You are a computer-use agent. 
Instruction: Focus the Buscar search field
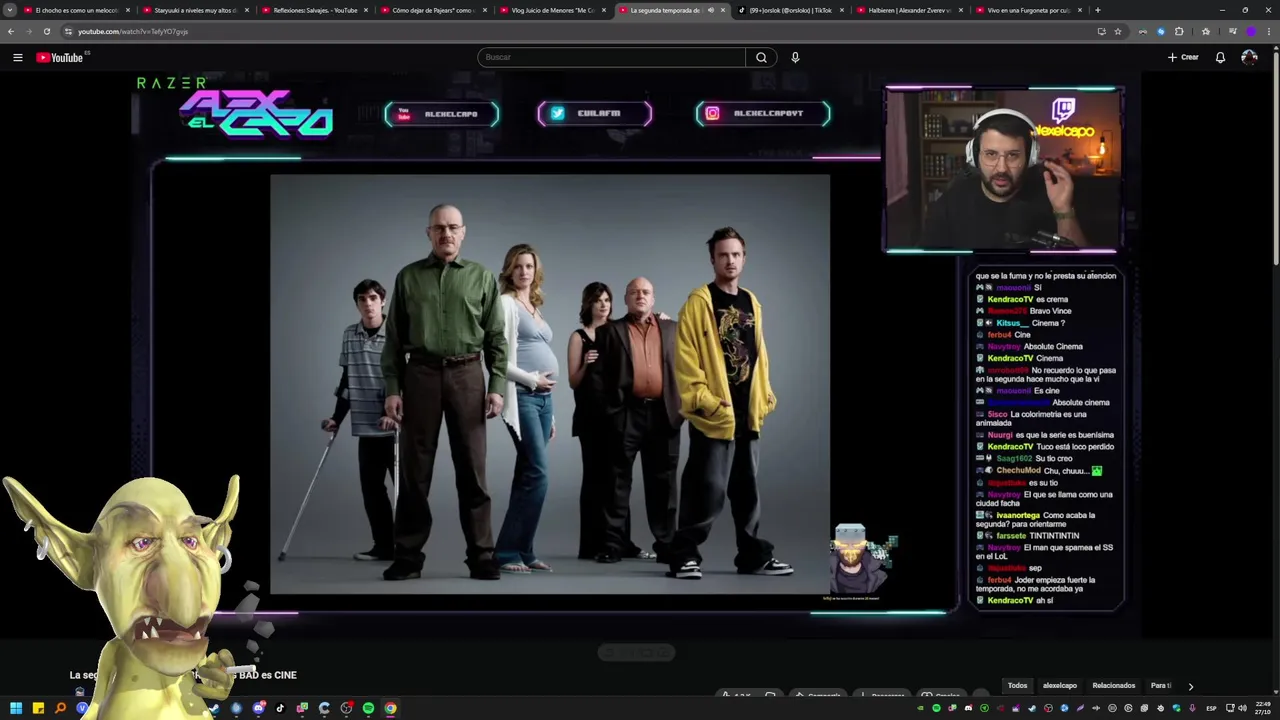(611, 57)
